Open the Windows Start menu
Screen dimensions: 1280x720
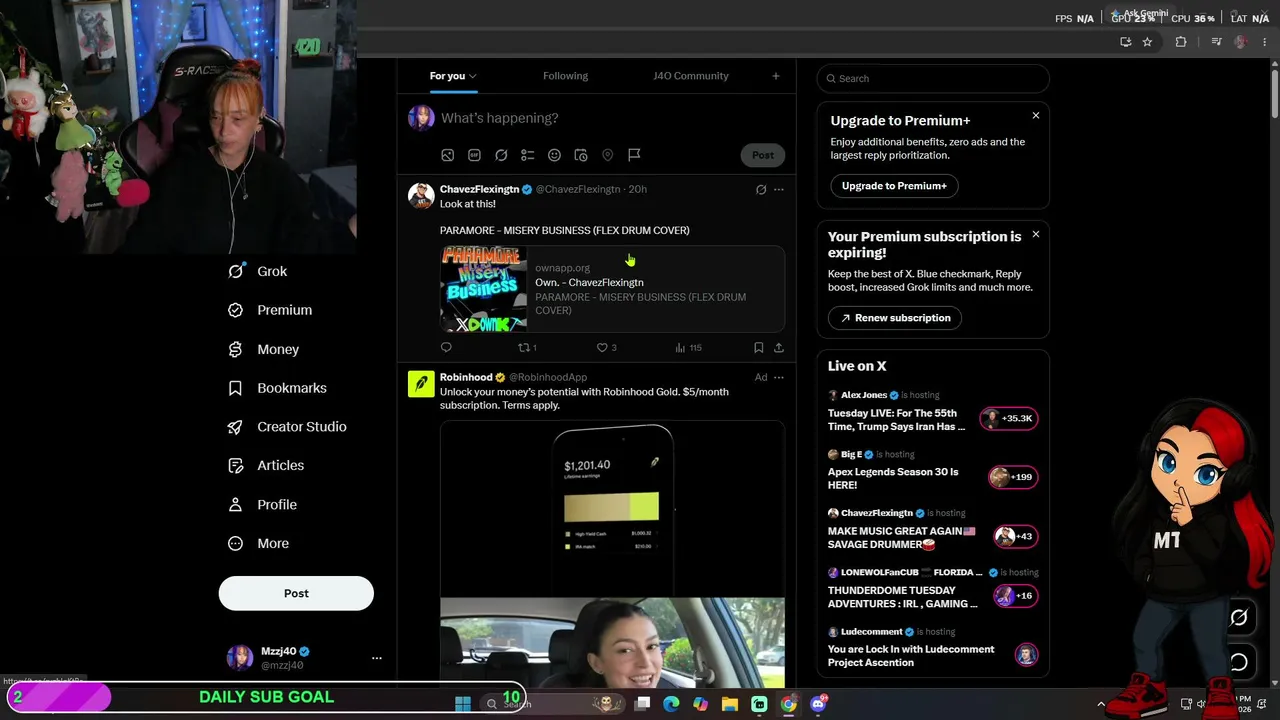463,704
